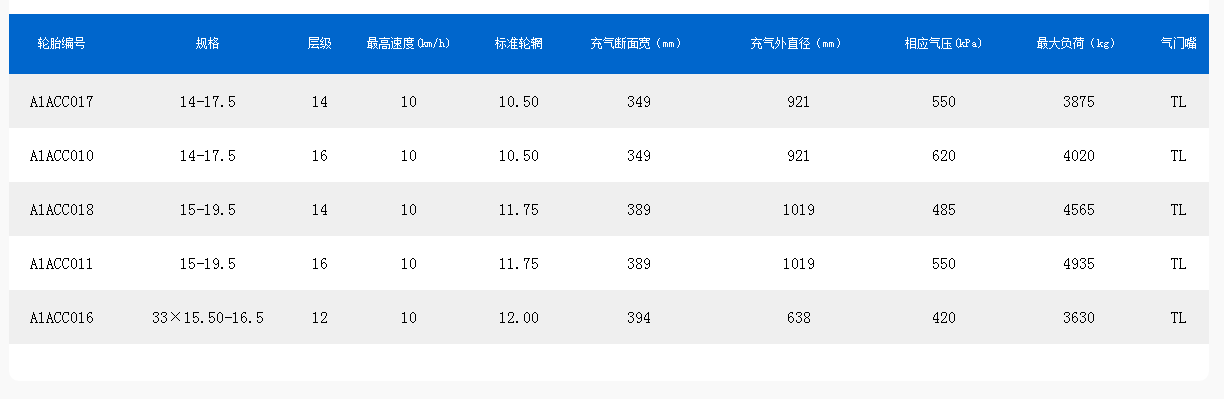This screenshot has width=1224, height=399.
Task: Click the 充气断面宽 (mm) header
Action: [x=637, y=44]
